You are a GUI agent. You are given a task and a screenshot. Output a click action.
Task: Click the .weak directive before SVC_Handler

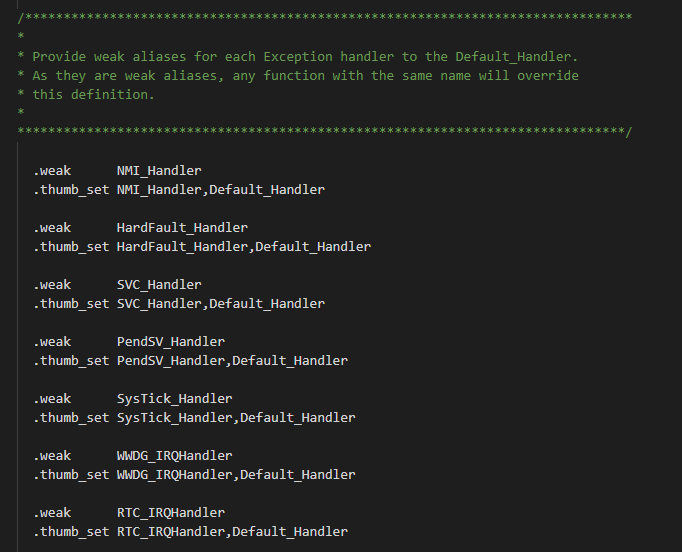pyautogui.click(x=52, y=285)
